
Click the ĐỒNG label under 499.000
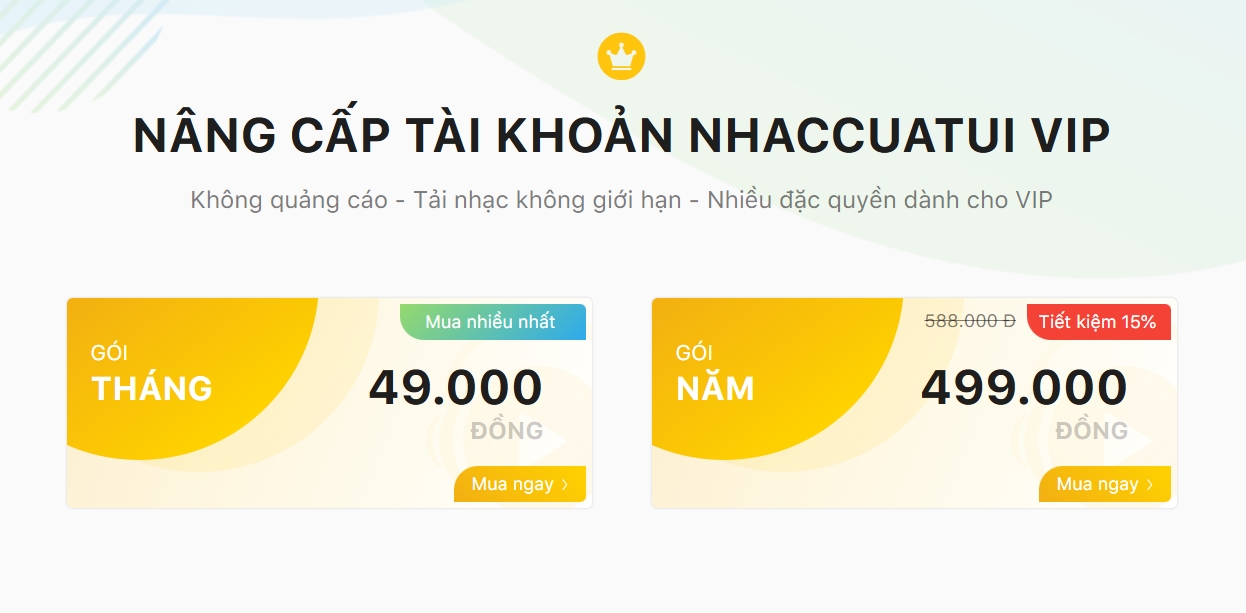1092,431
